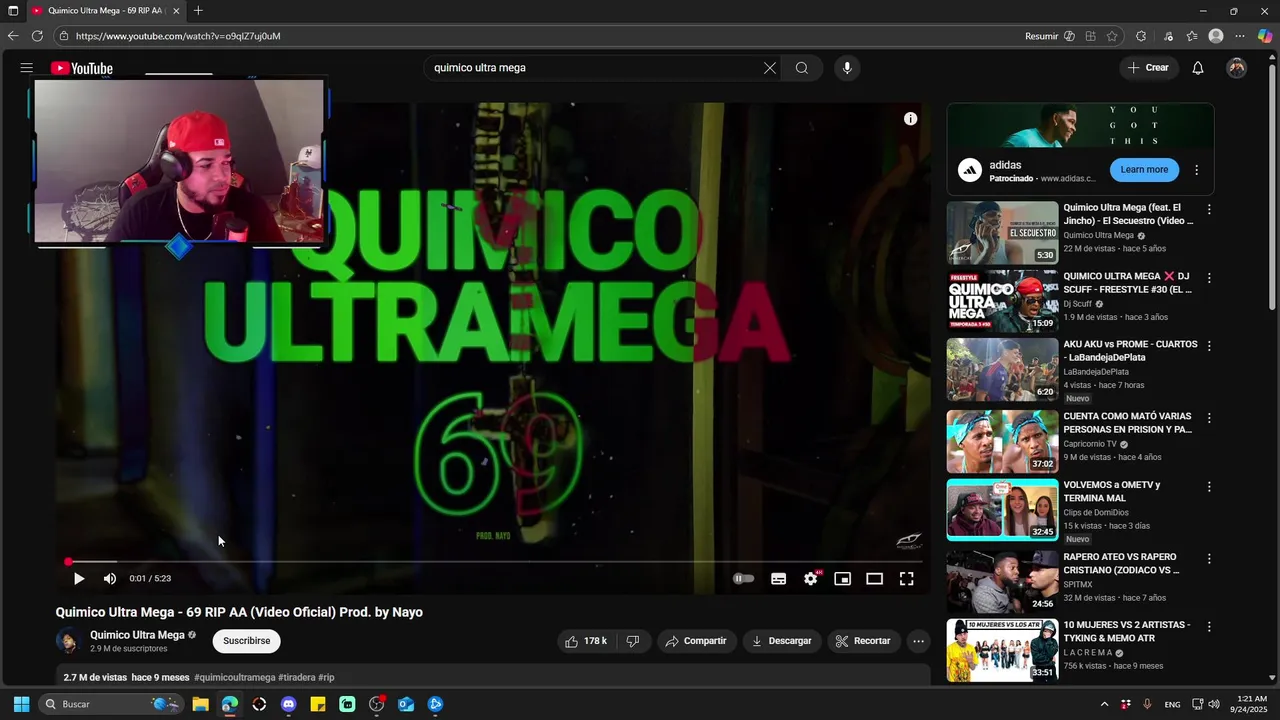Open options for VOLVEMOS a OMETV video
The height and width of the screenshot is (720, 1280).
point(1209,487)
